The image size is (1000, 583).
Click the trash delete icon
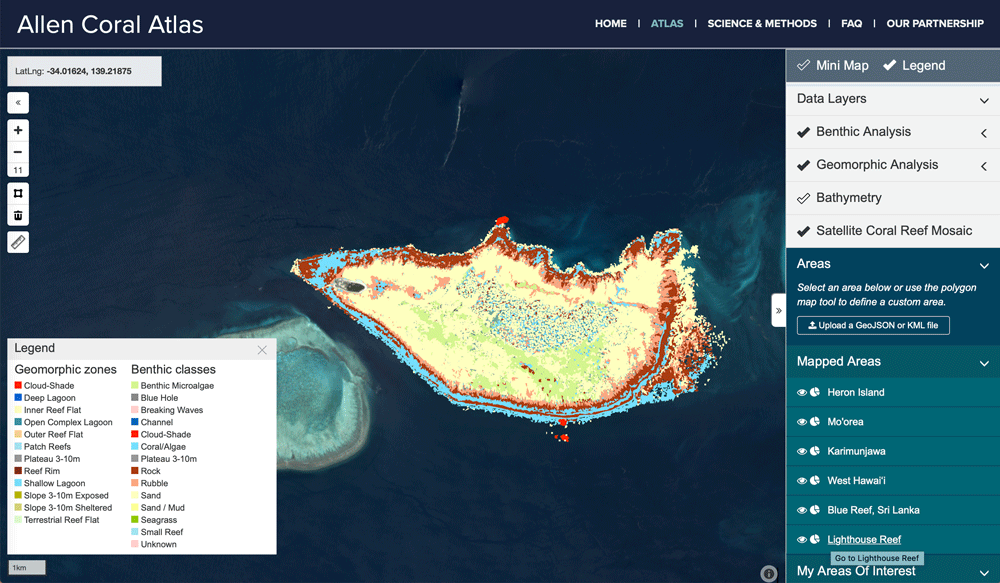pos(18,215)
